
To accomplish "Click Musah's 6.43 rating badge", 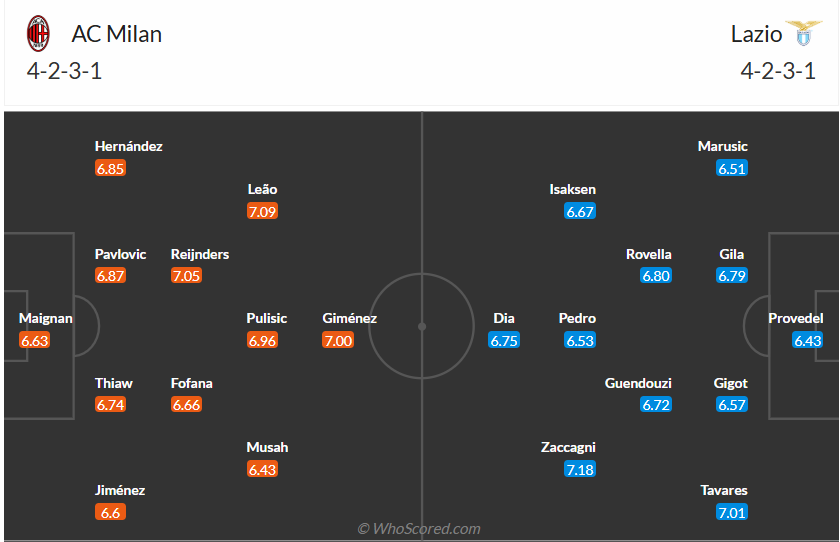I will tap(262, 469).
